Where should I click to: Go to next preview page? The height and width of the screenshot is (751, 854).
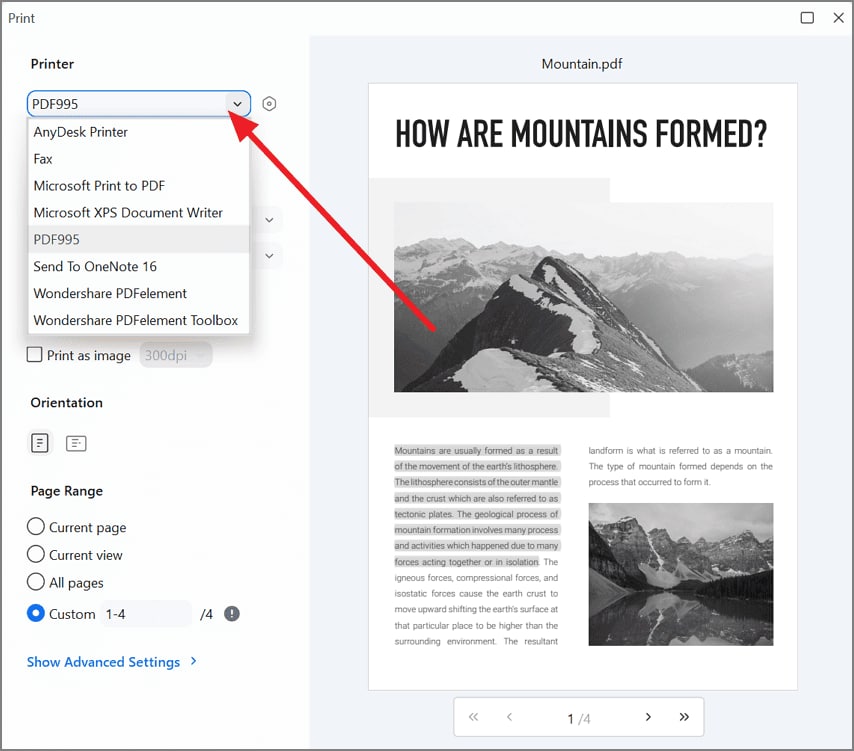click(x=648, y=717)
